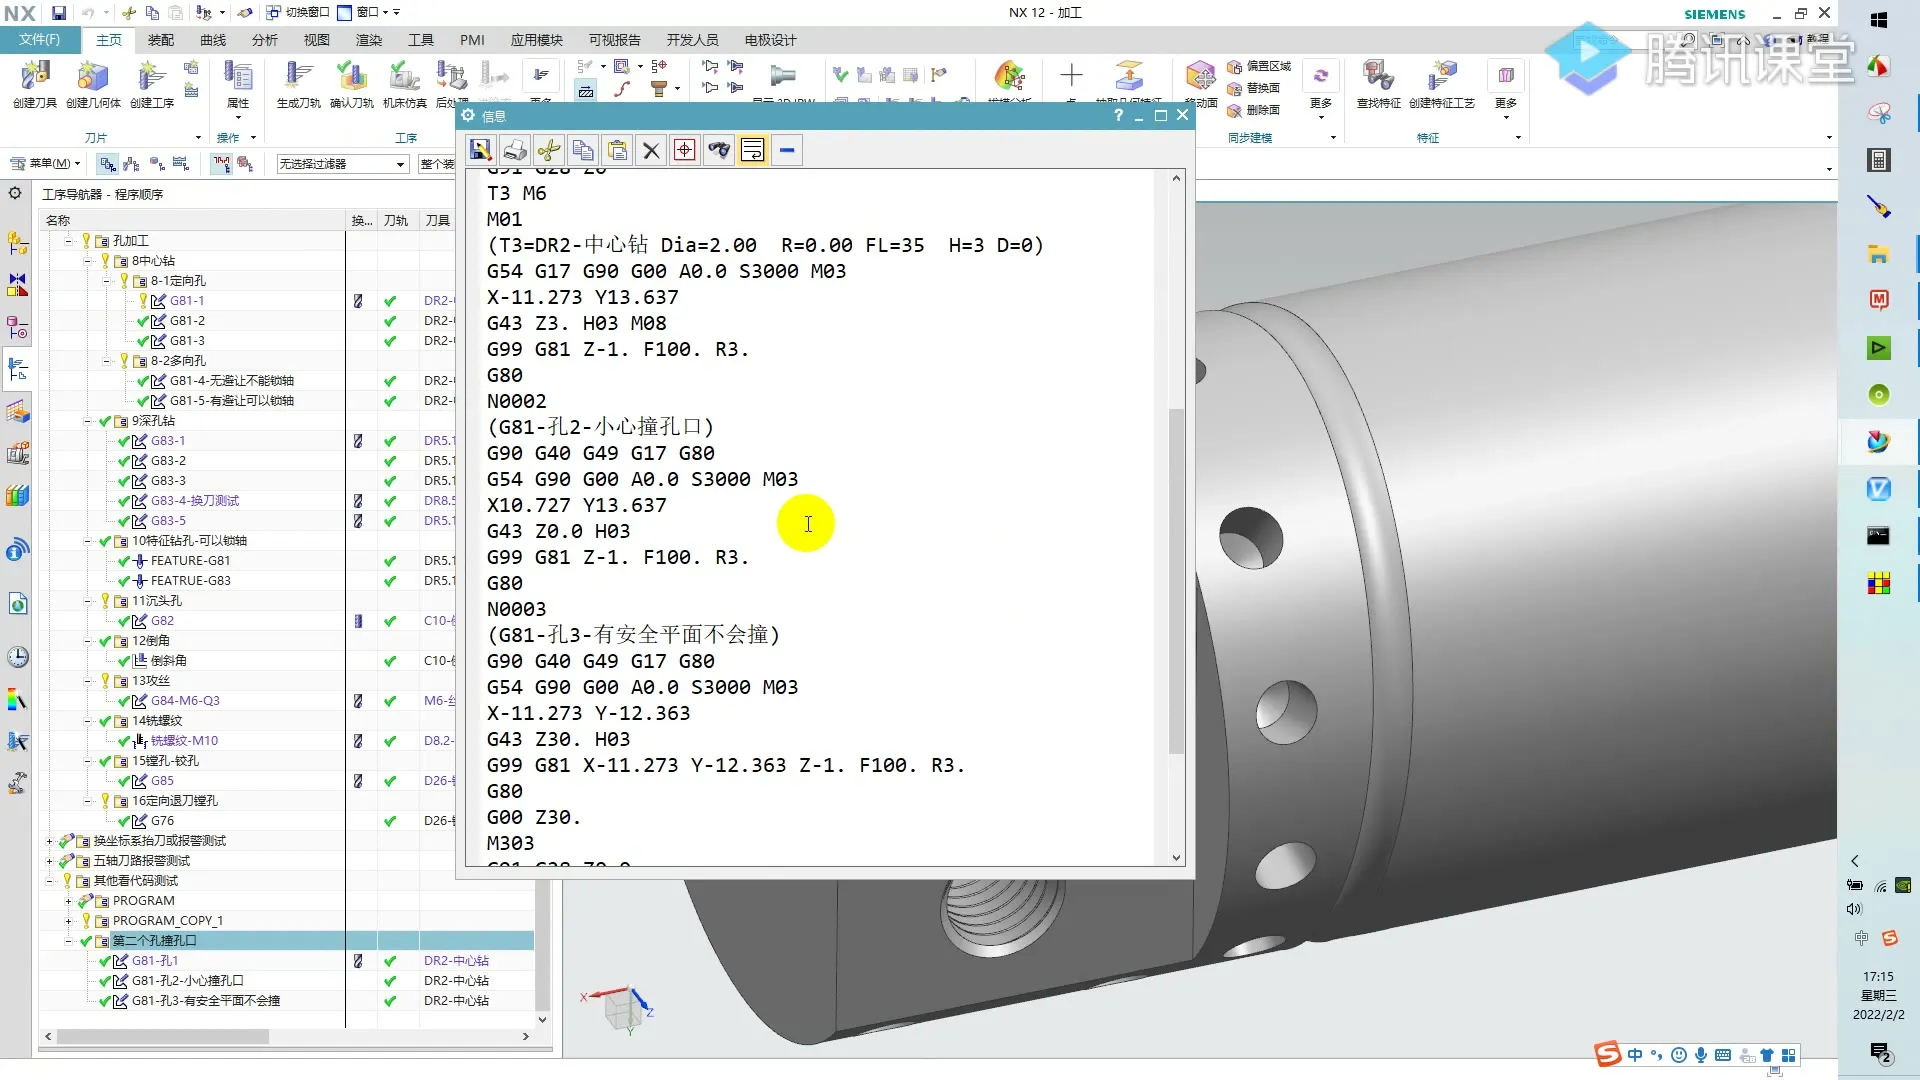1920x1080 pixels.
Task: Collapse the 9深孔钻 tree group
Action: (88, 421)
